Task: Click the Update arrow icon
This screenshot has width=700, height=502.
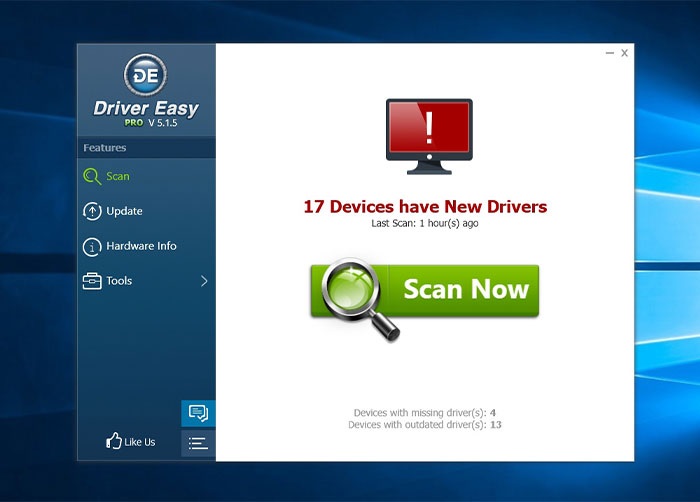Action: [92, 211]
